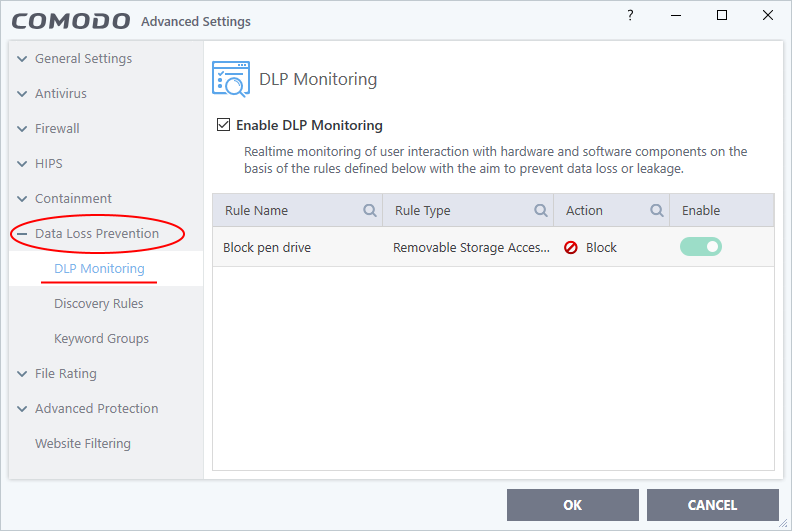Open Website Filtering settings
The height and width of the screenshot is (531, 792).
point(83,443)
